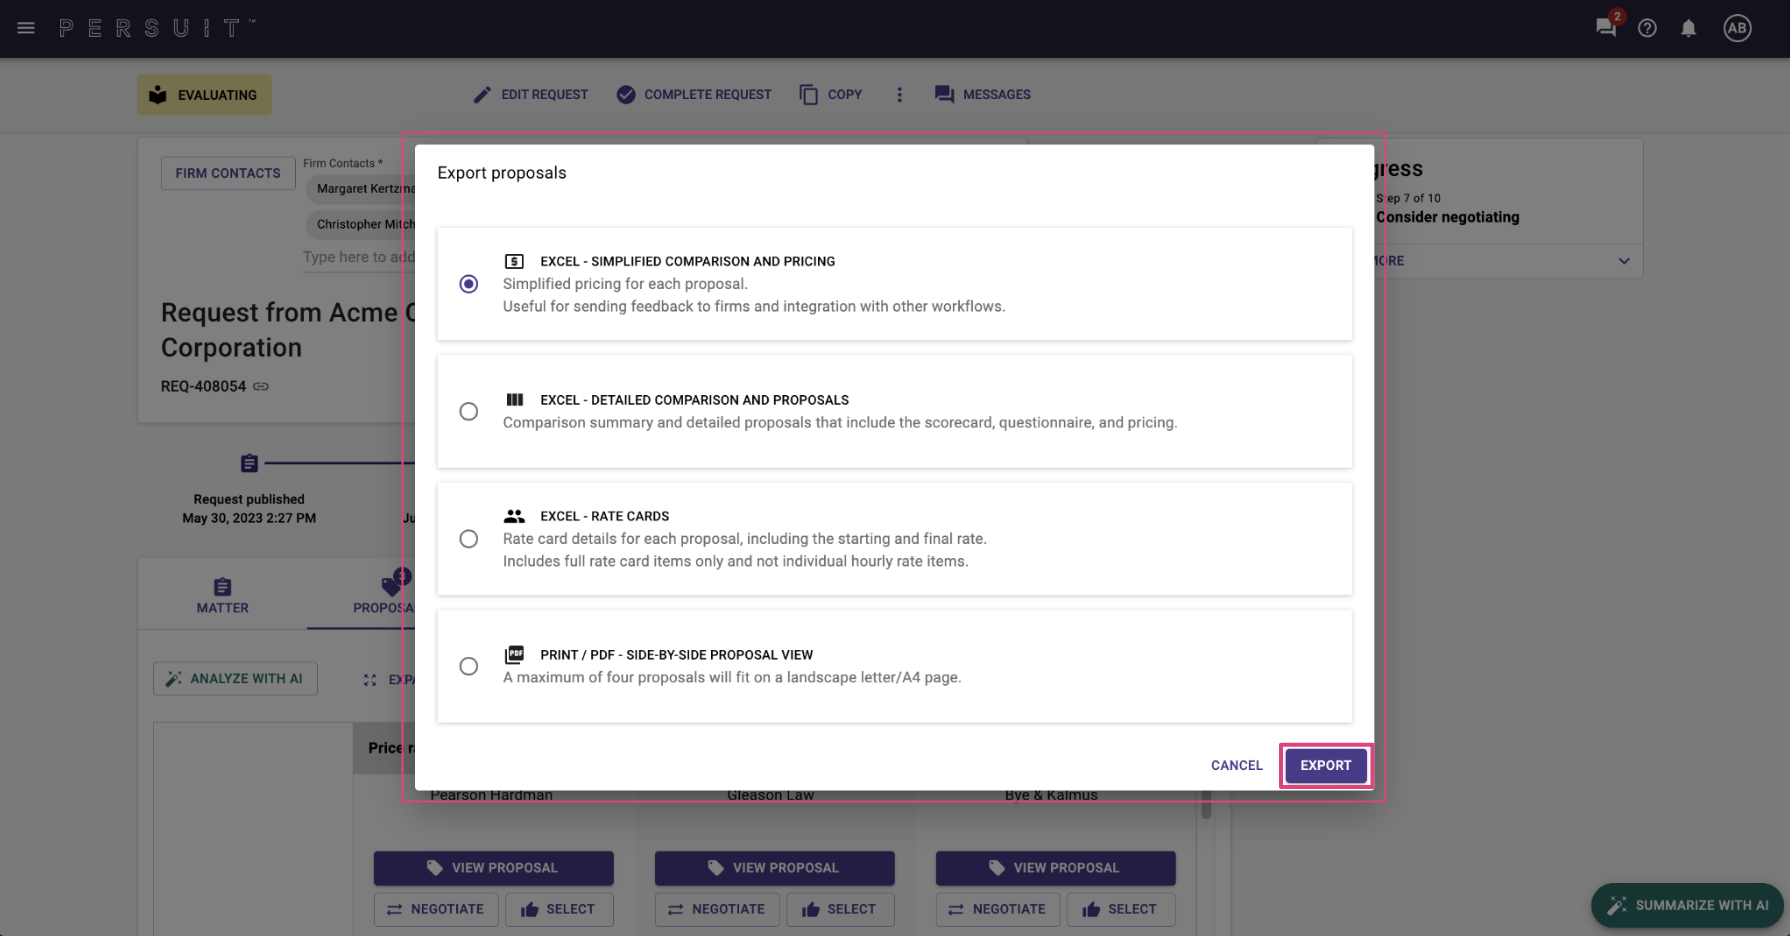Click Select under Bye & Kalmus
The height and width of the screenshot is (936, 1790).
point(1121,909)
